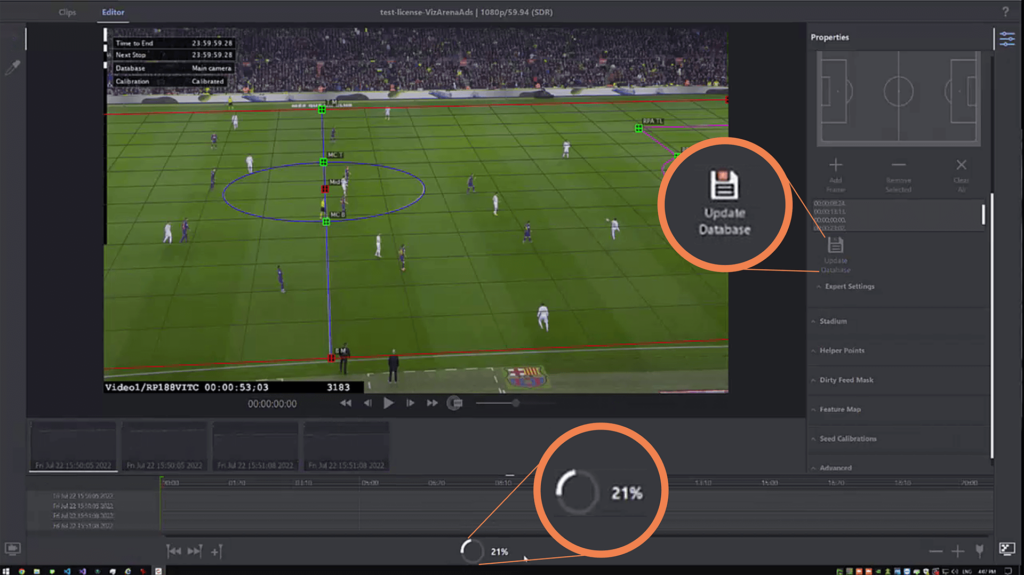Click the Clear All X icon
This screenshot has height=575, width=1024.
coord(961,165)
